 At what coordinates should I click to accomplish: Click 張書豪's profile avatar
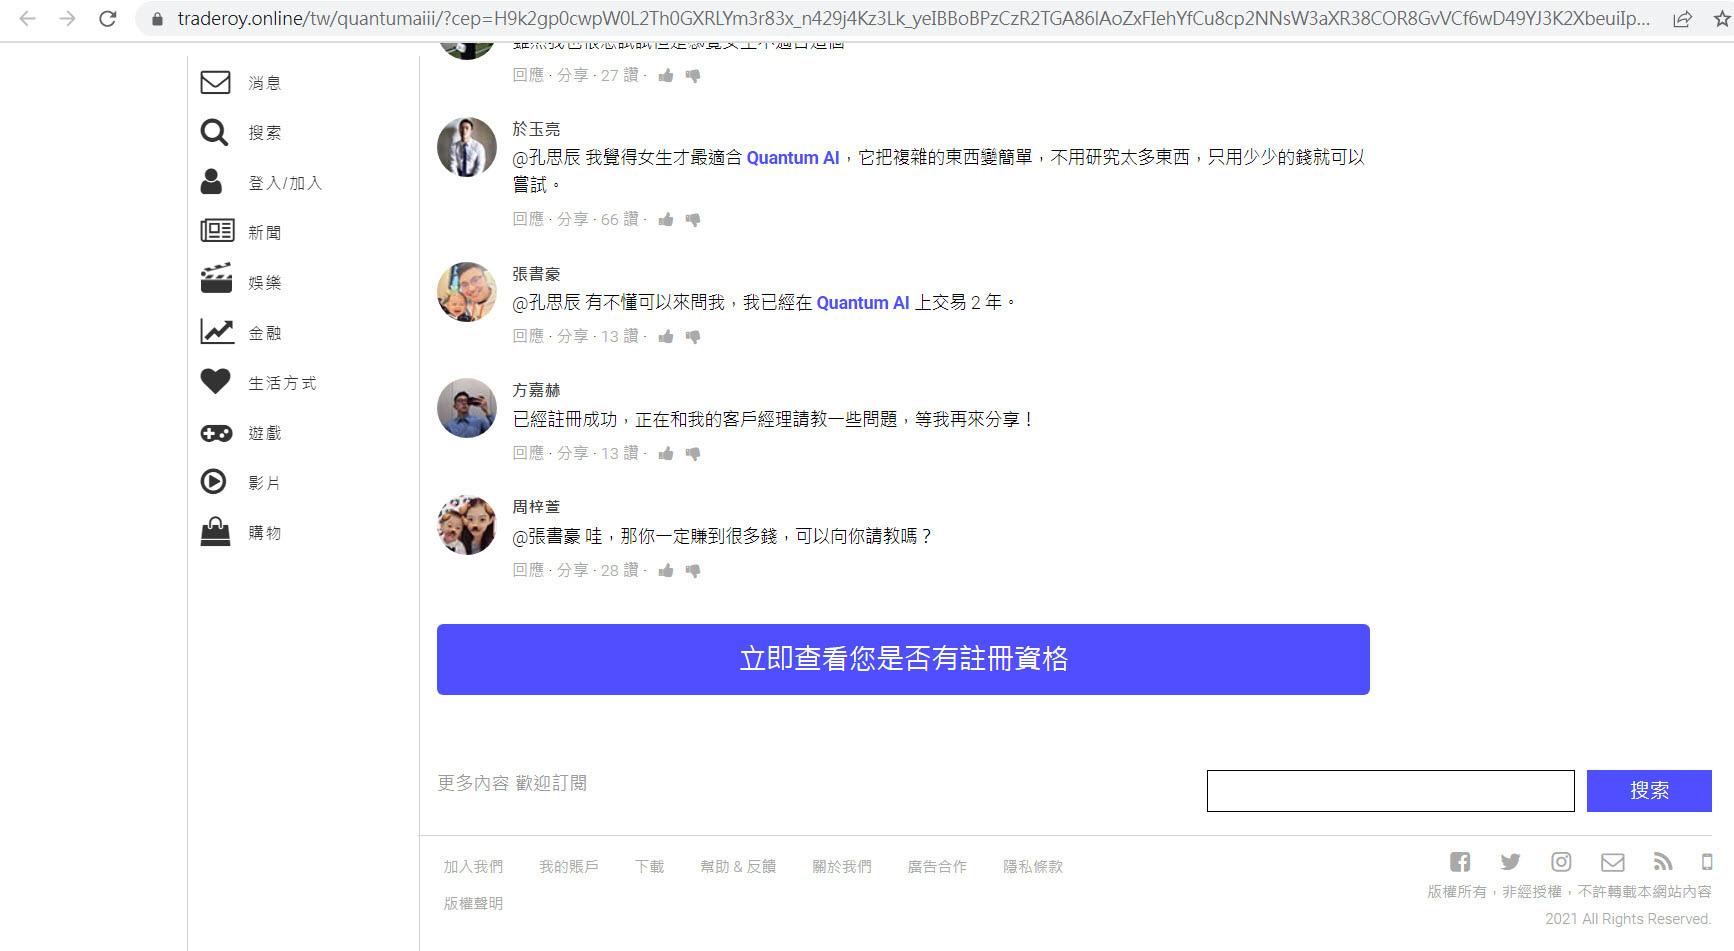tap(467, 292)
